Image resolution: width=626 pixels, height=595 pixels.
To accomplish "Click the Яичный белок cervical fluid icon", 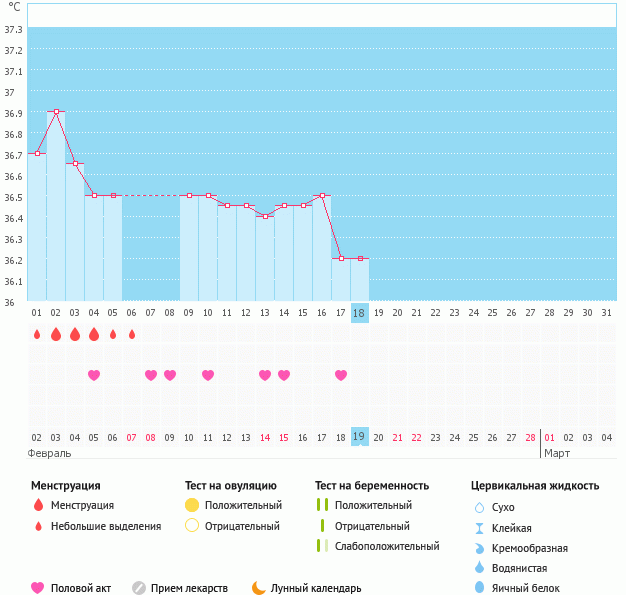I will tap(479, 588).
